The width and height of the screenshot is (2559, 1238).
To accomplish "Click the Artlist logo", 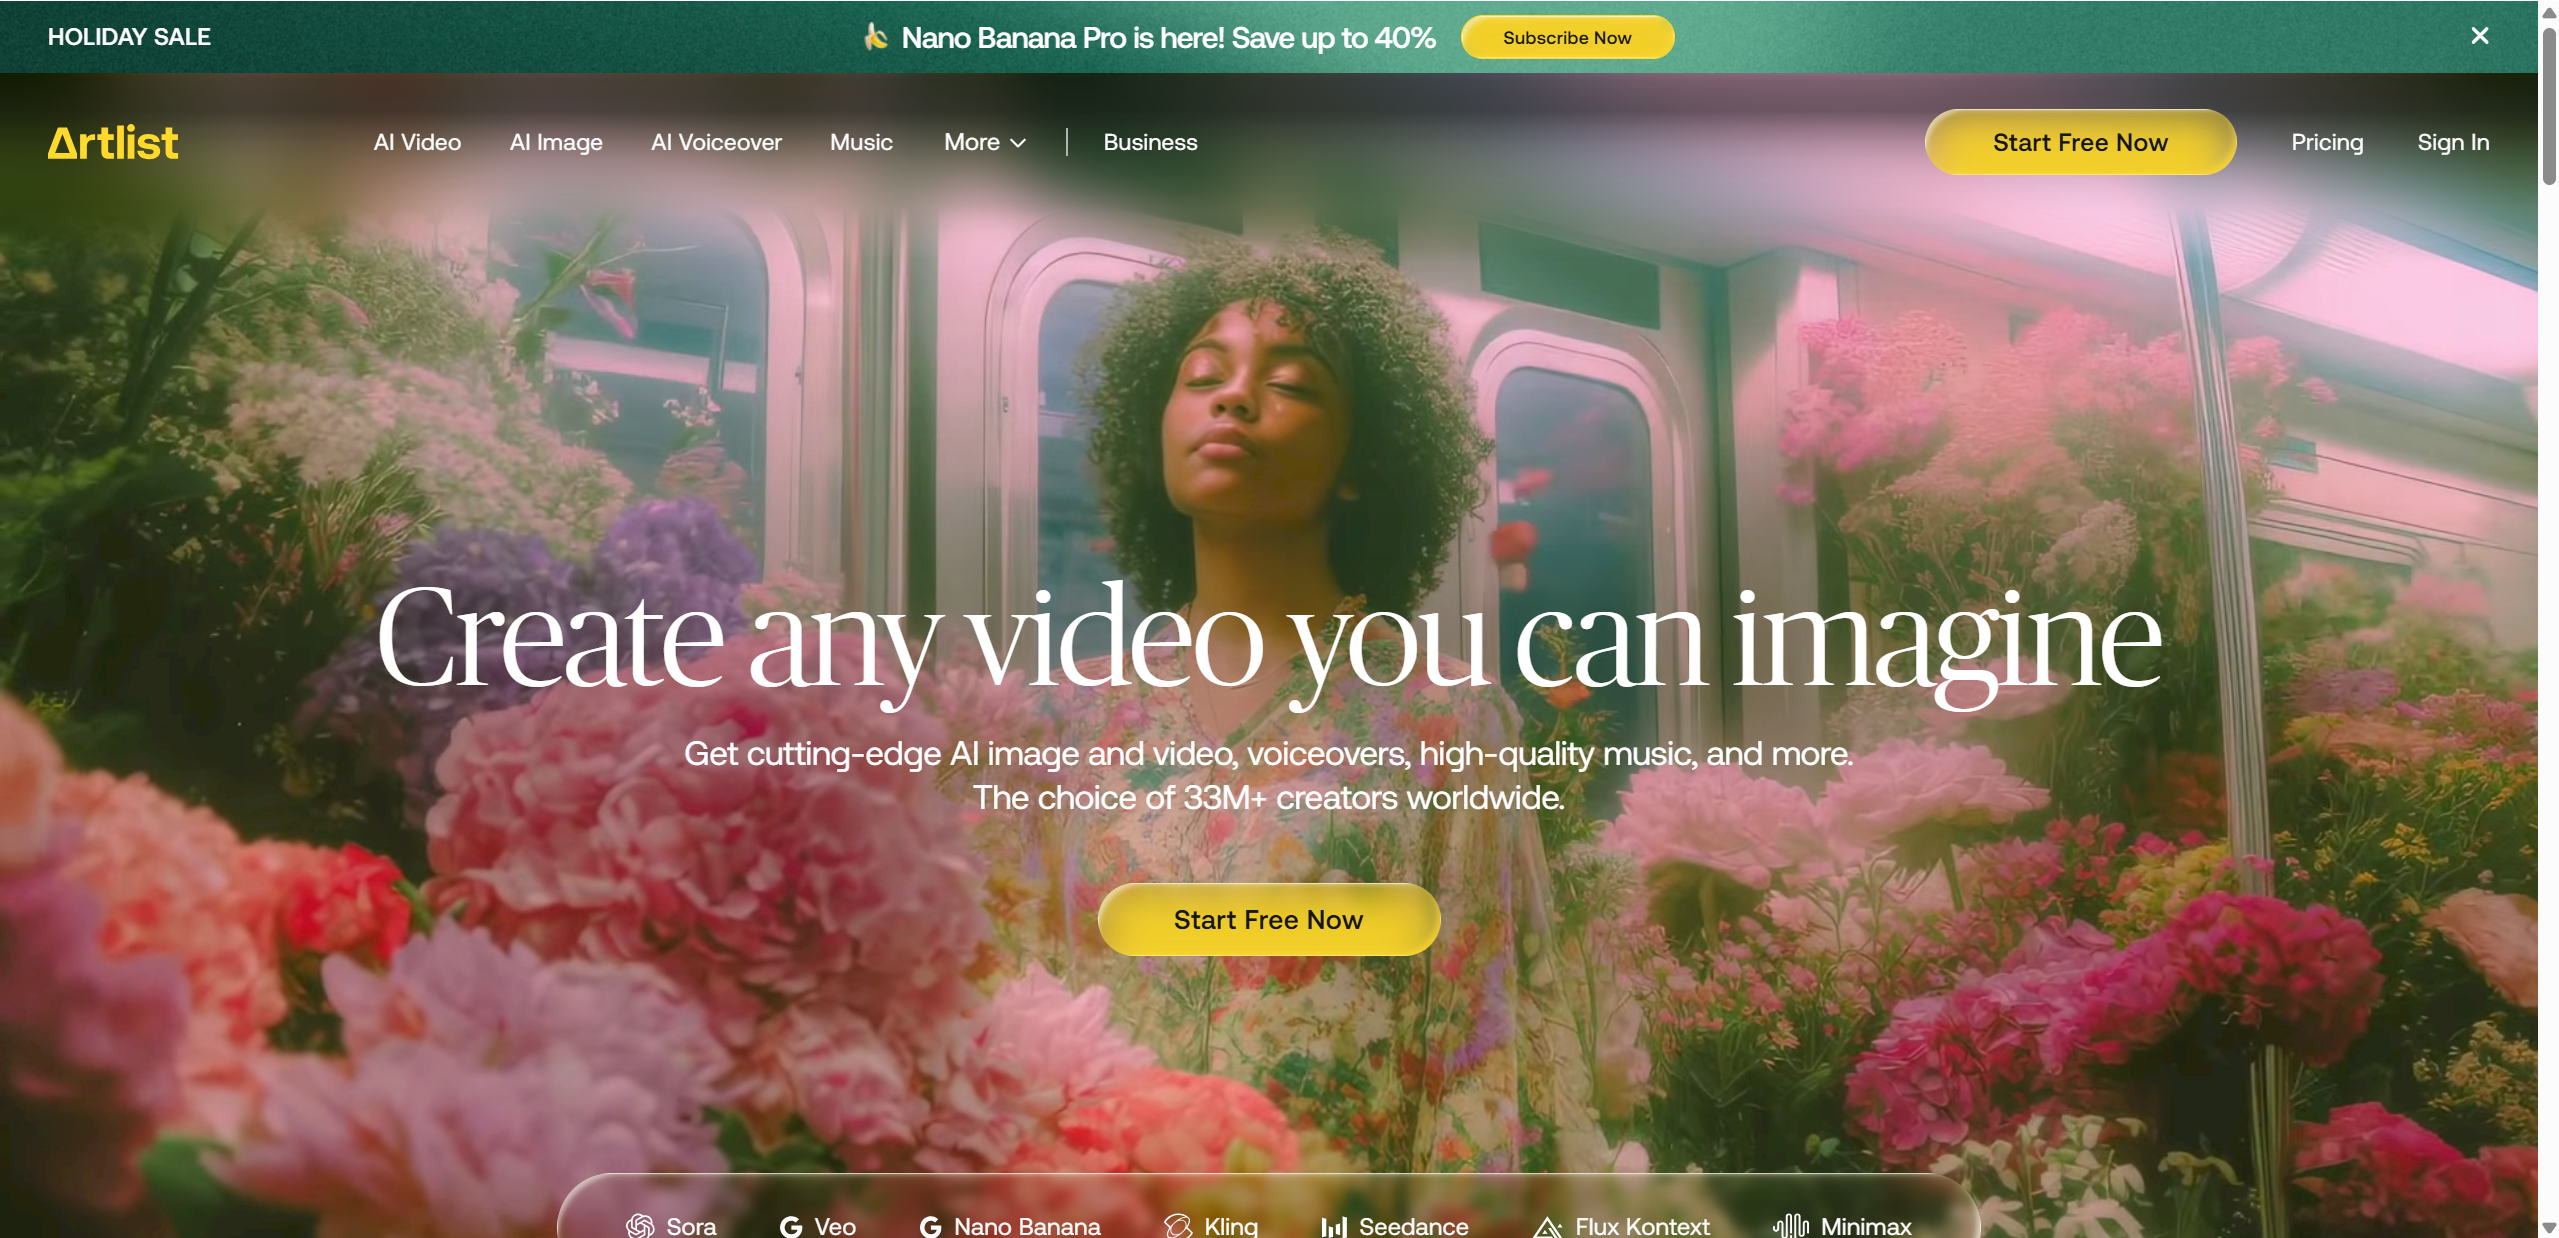I will [x=113, y=142].
